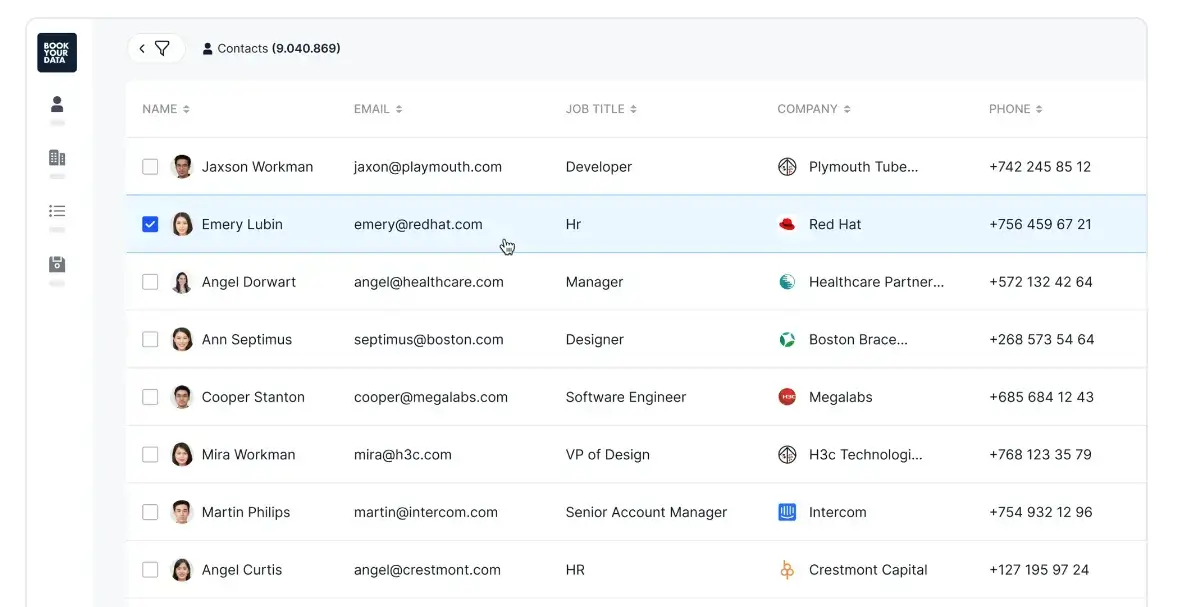Open the companies building icon in sidebar
Screen dimensions: 1186x607
[57, 158]
